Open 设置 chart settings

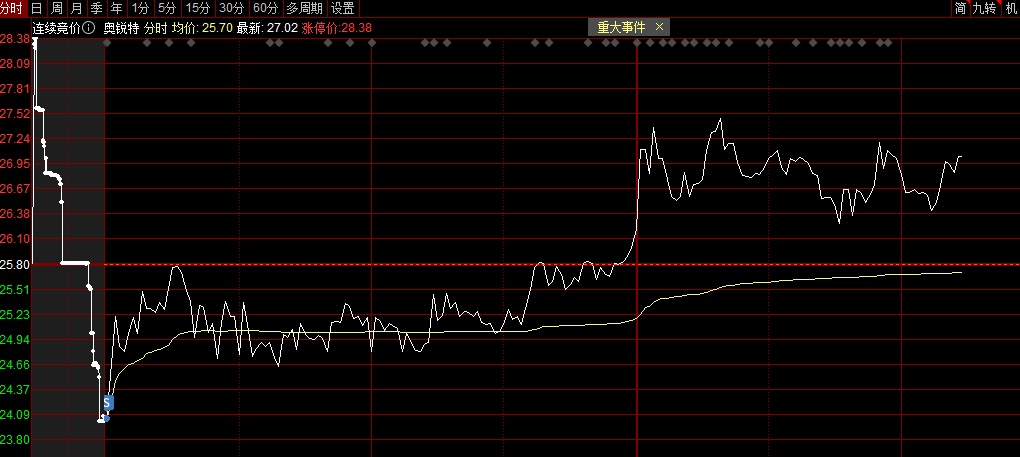coord(342,8)
